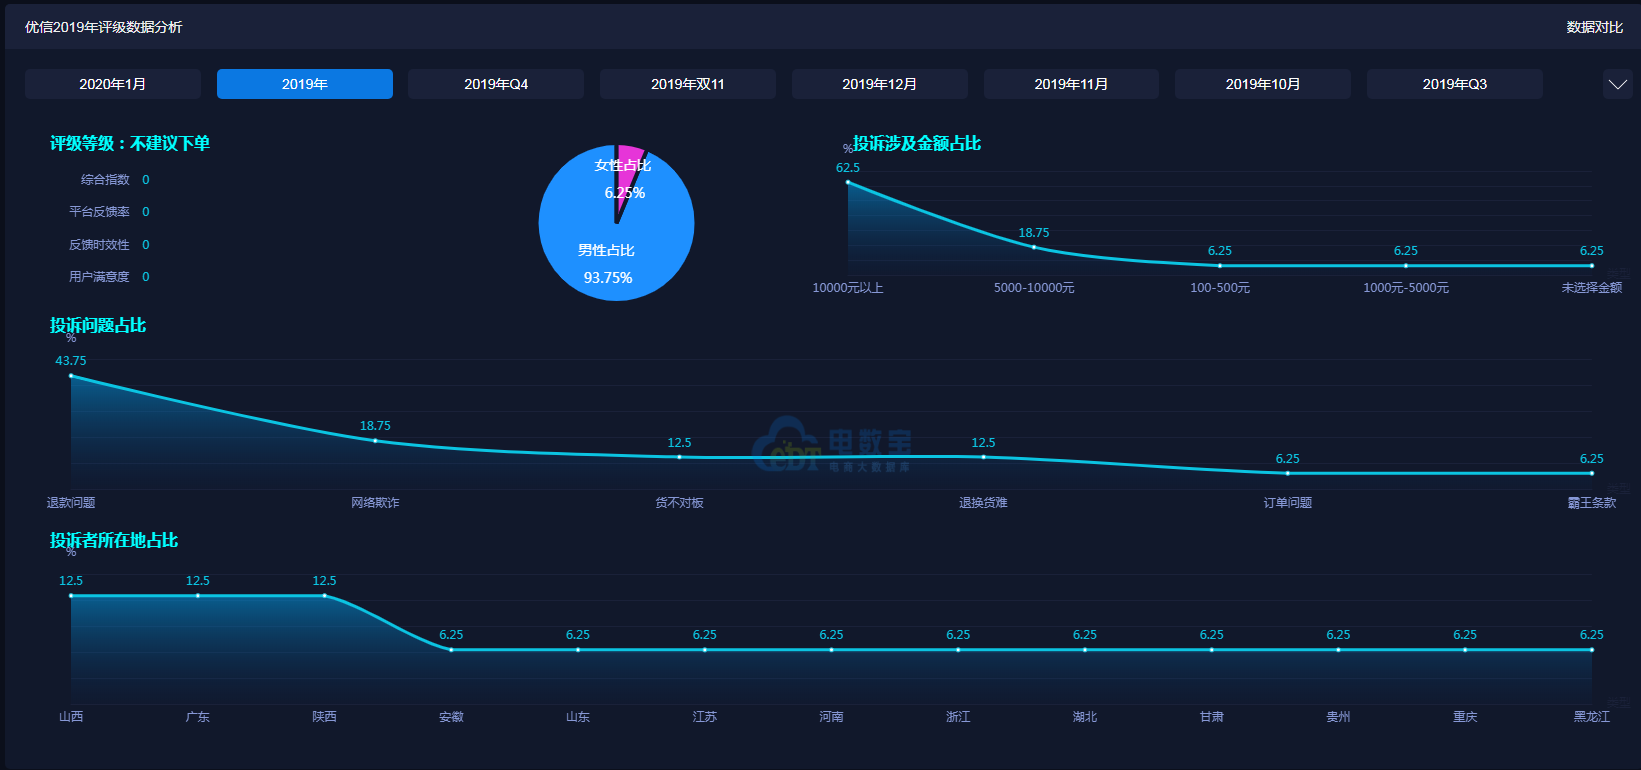Expand the period list chevron
This screenshot has width=1641, height=770.
point(1618,84)
